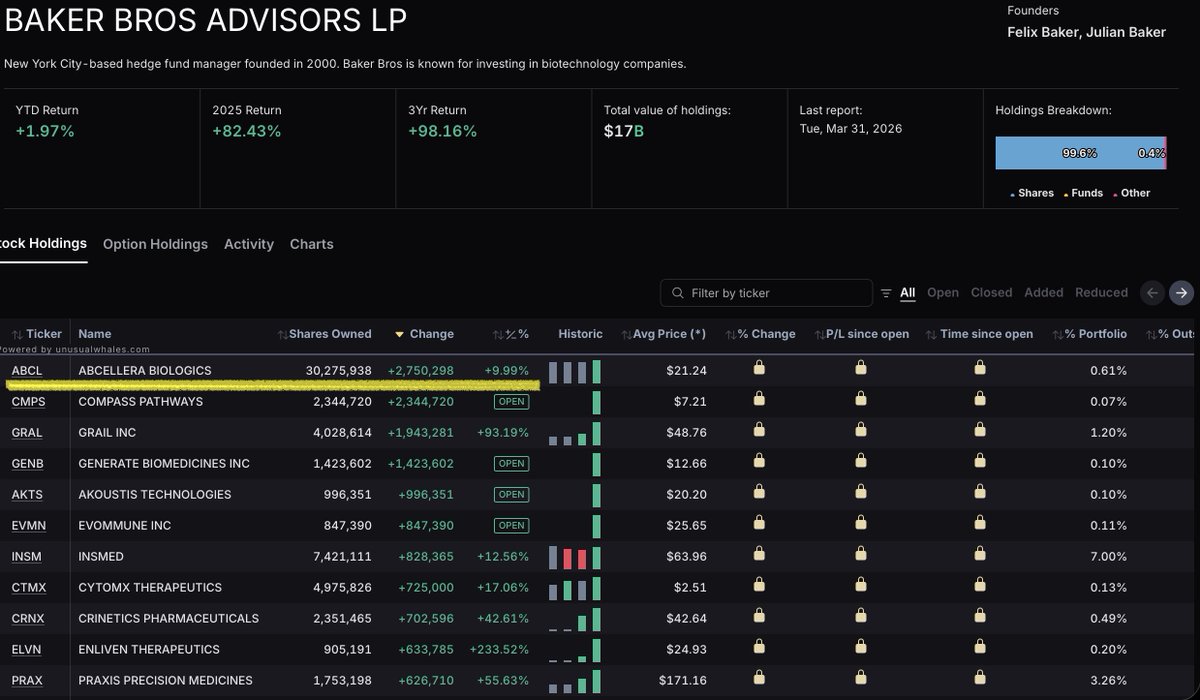Viewport: 1200px width, 700px height.
Task: Click lock icon in CMPS P/L since open
Action: (861, 399)
